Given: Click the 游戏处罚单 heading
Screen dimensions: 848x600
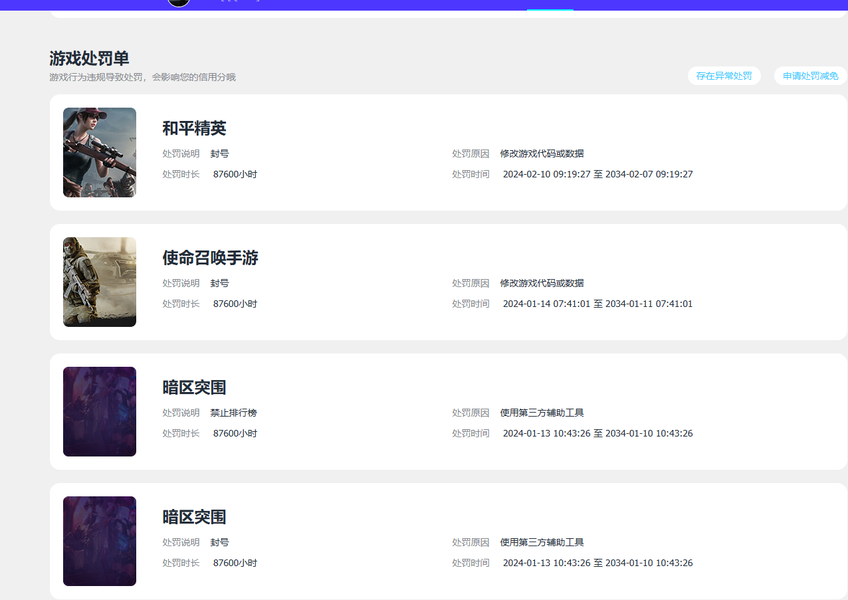Looking at the screenshot, I should [89, 58].
